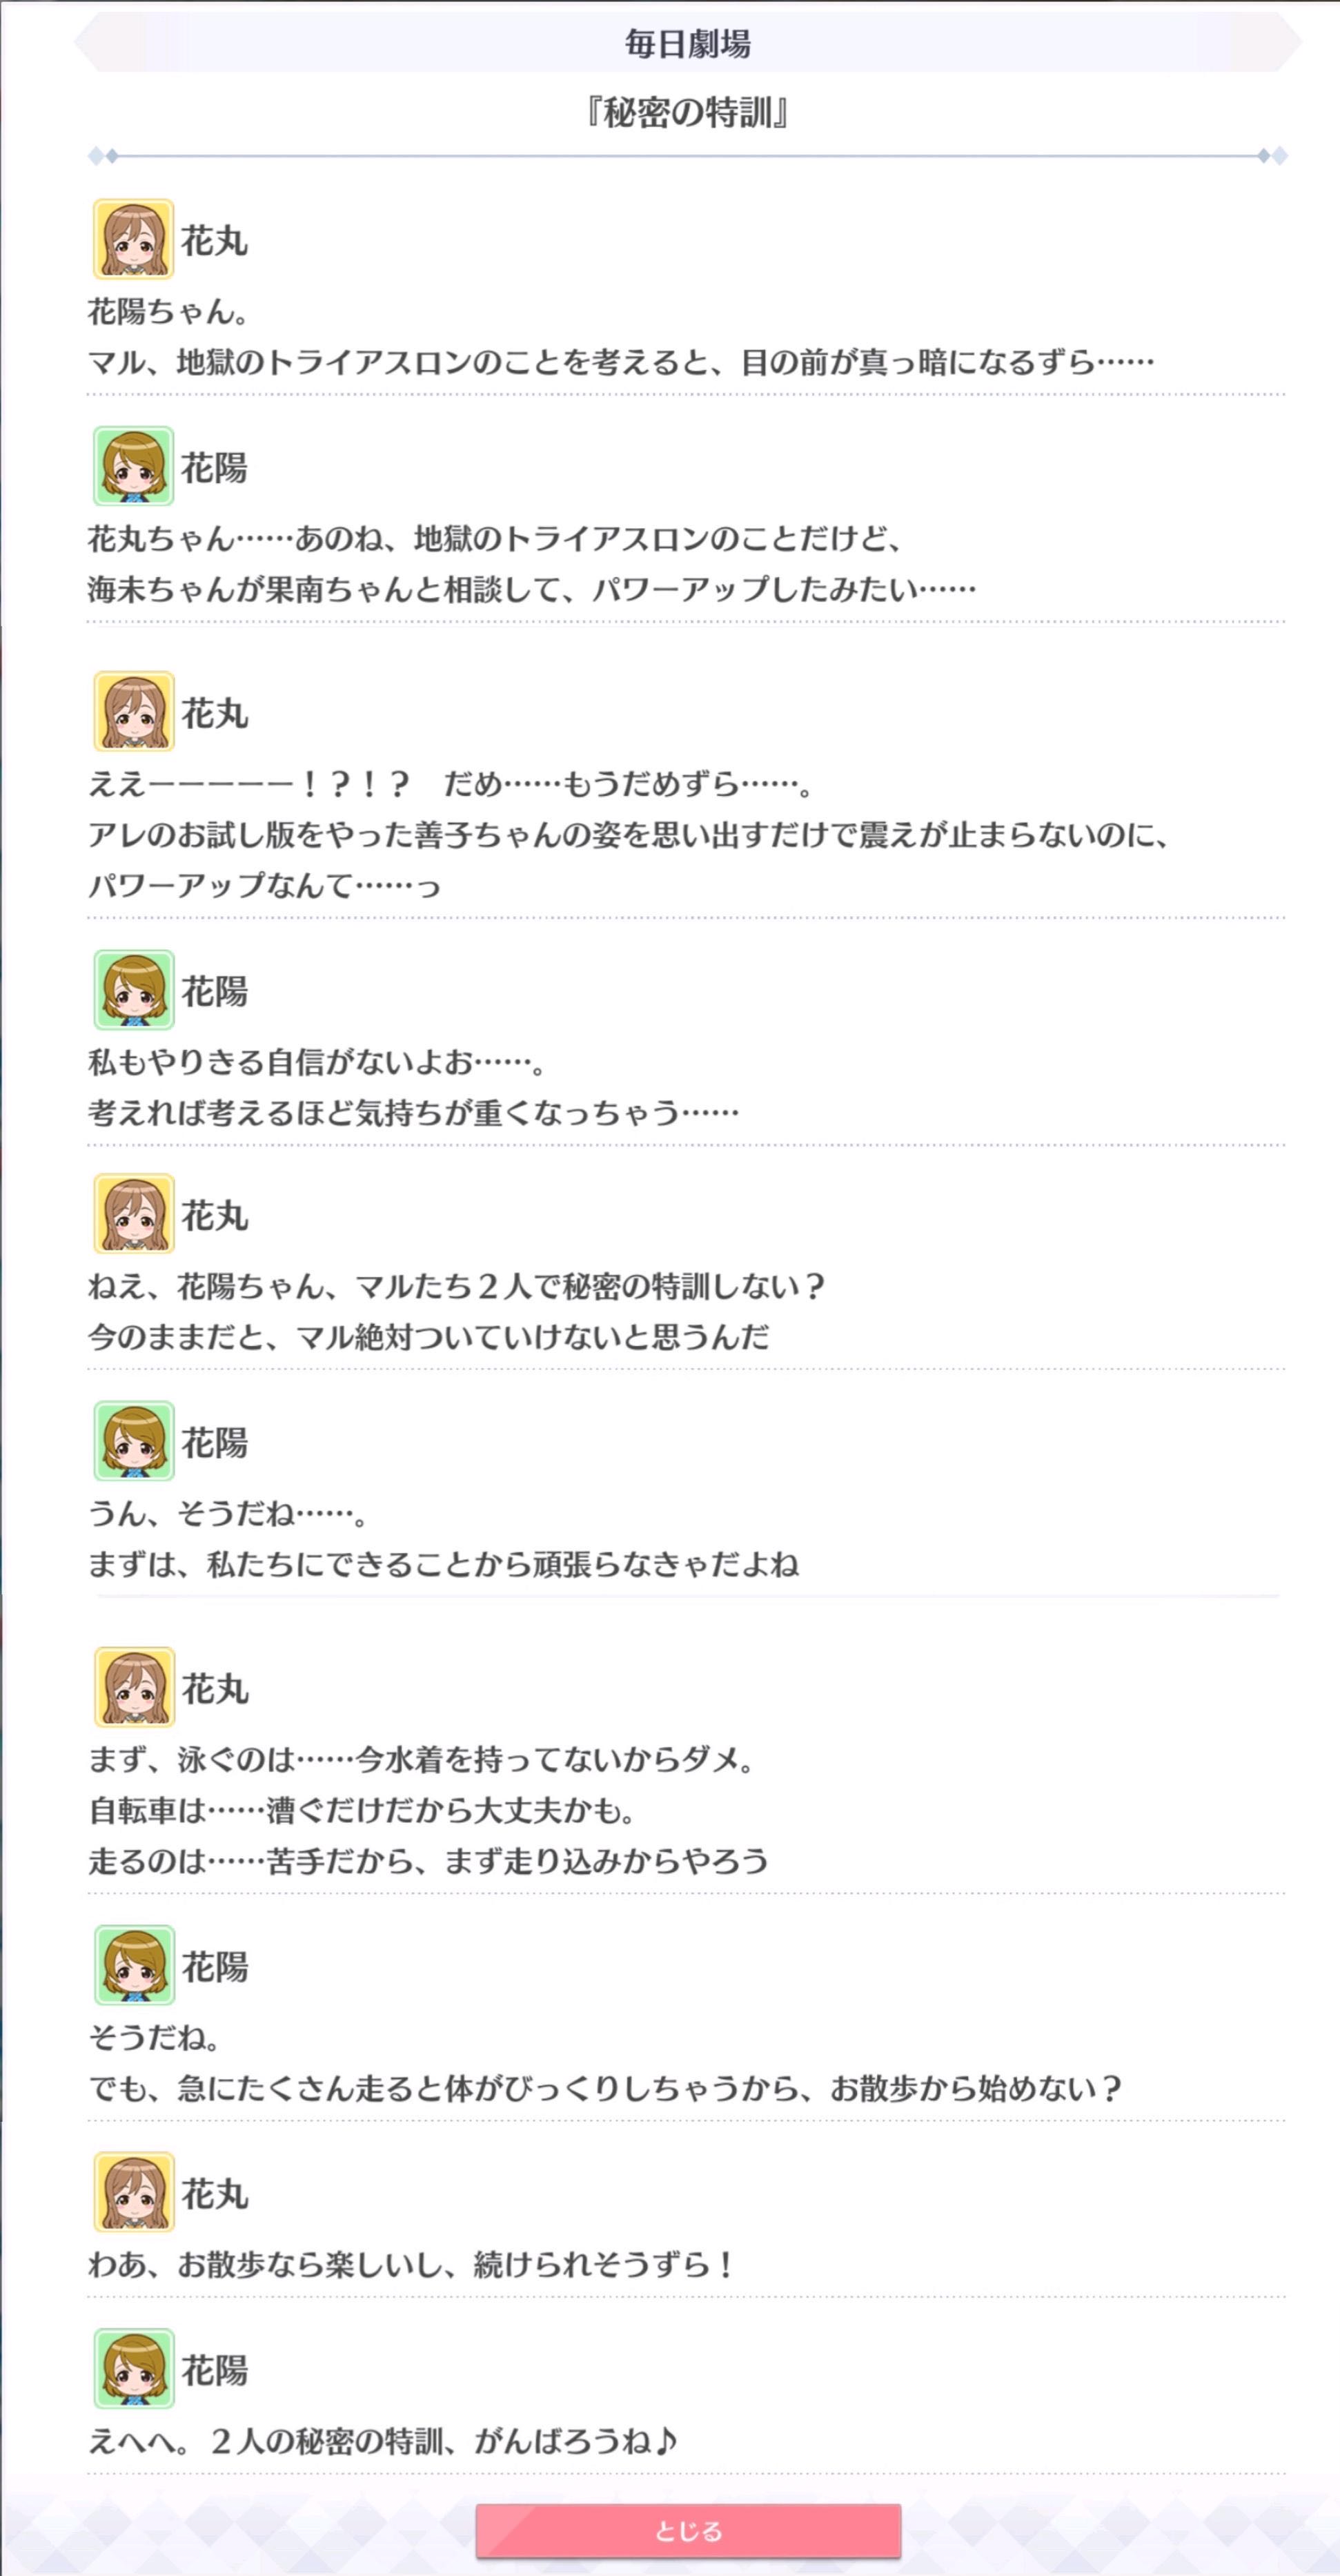Viewport: 1340px width, 2576px height.
Task: Click Hanamaru's avatar above the ええーーーーー!?!? message
Action: pos(134,712)
